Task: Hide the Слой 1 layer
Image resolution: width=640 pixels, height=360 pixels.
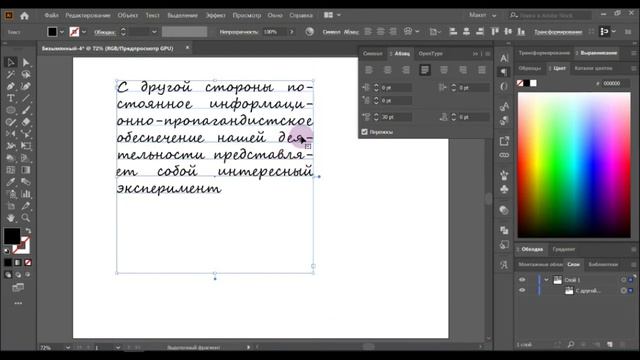Action: click(x=522, y=280)
